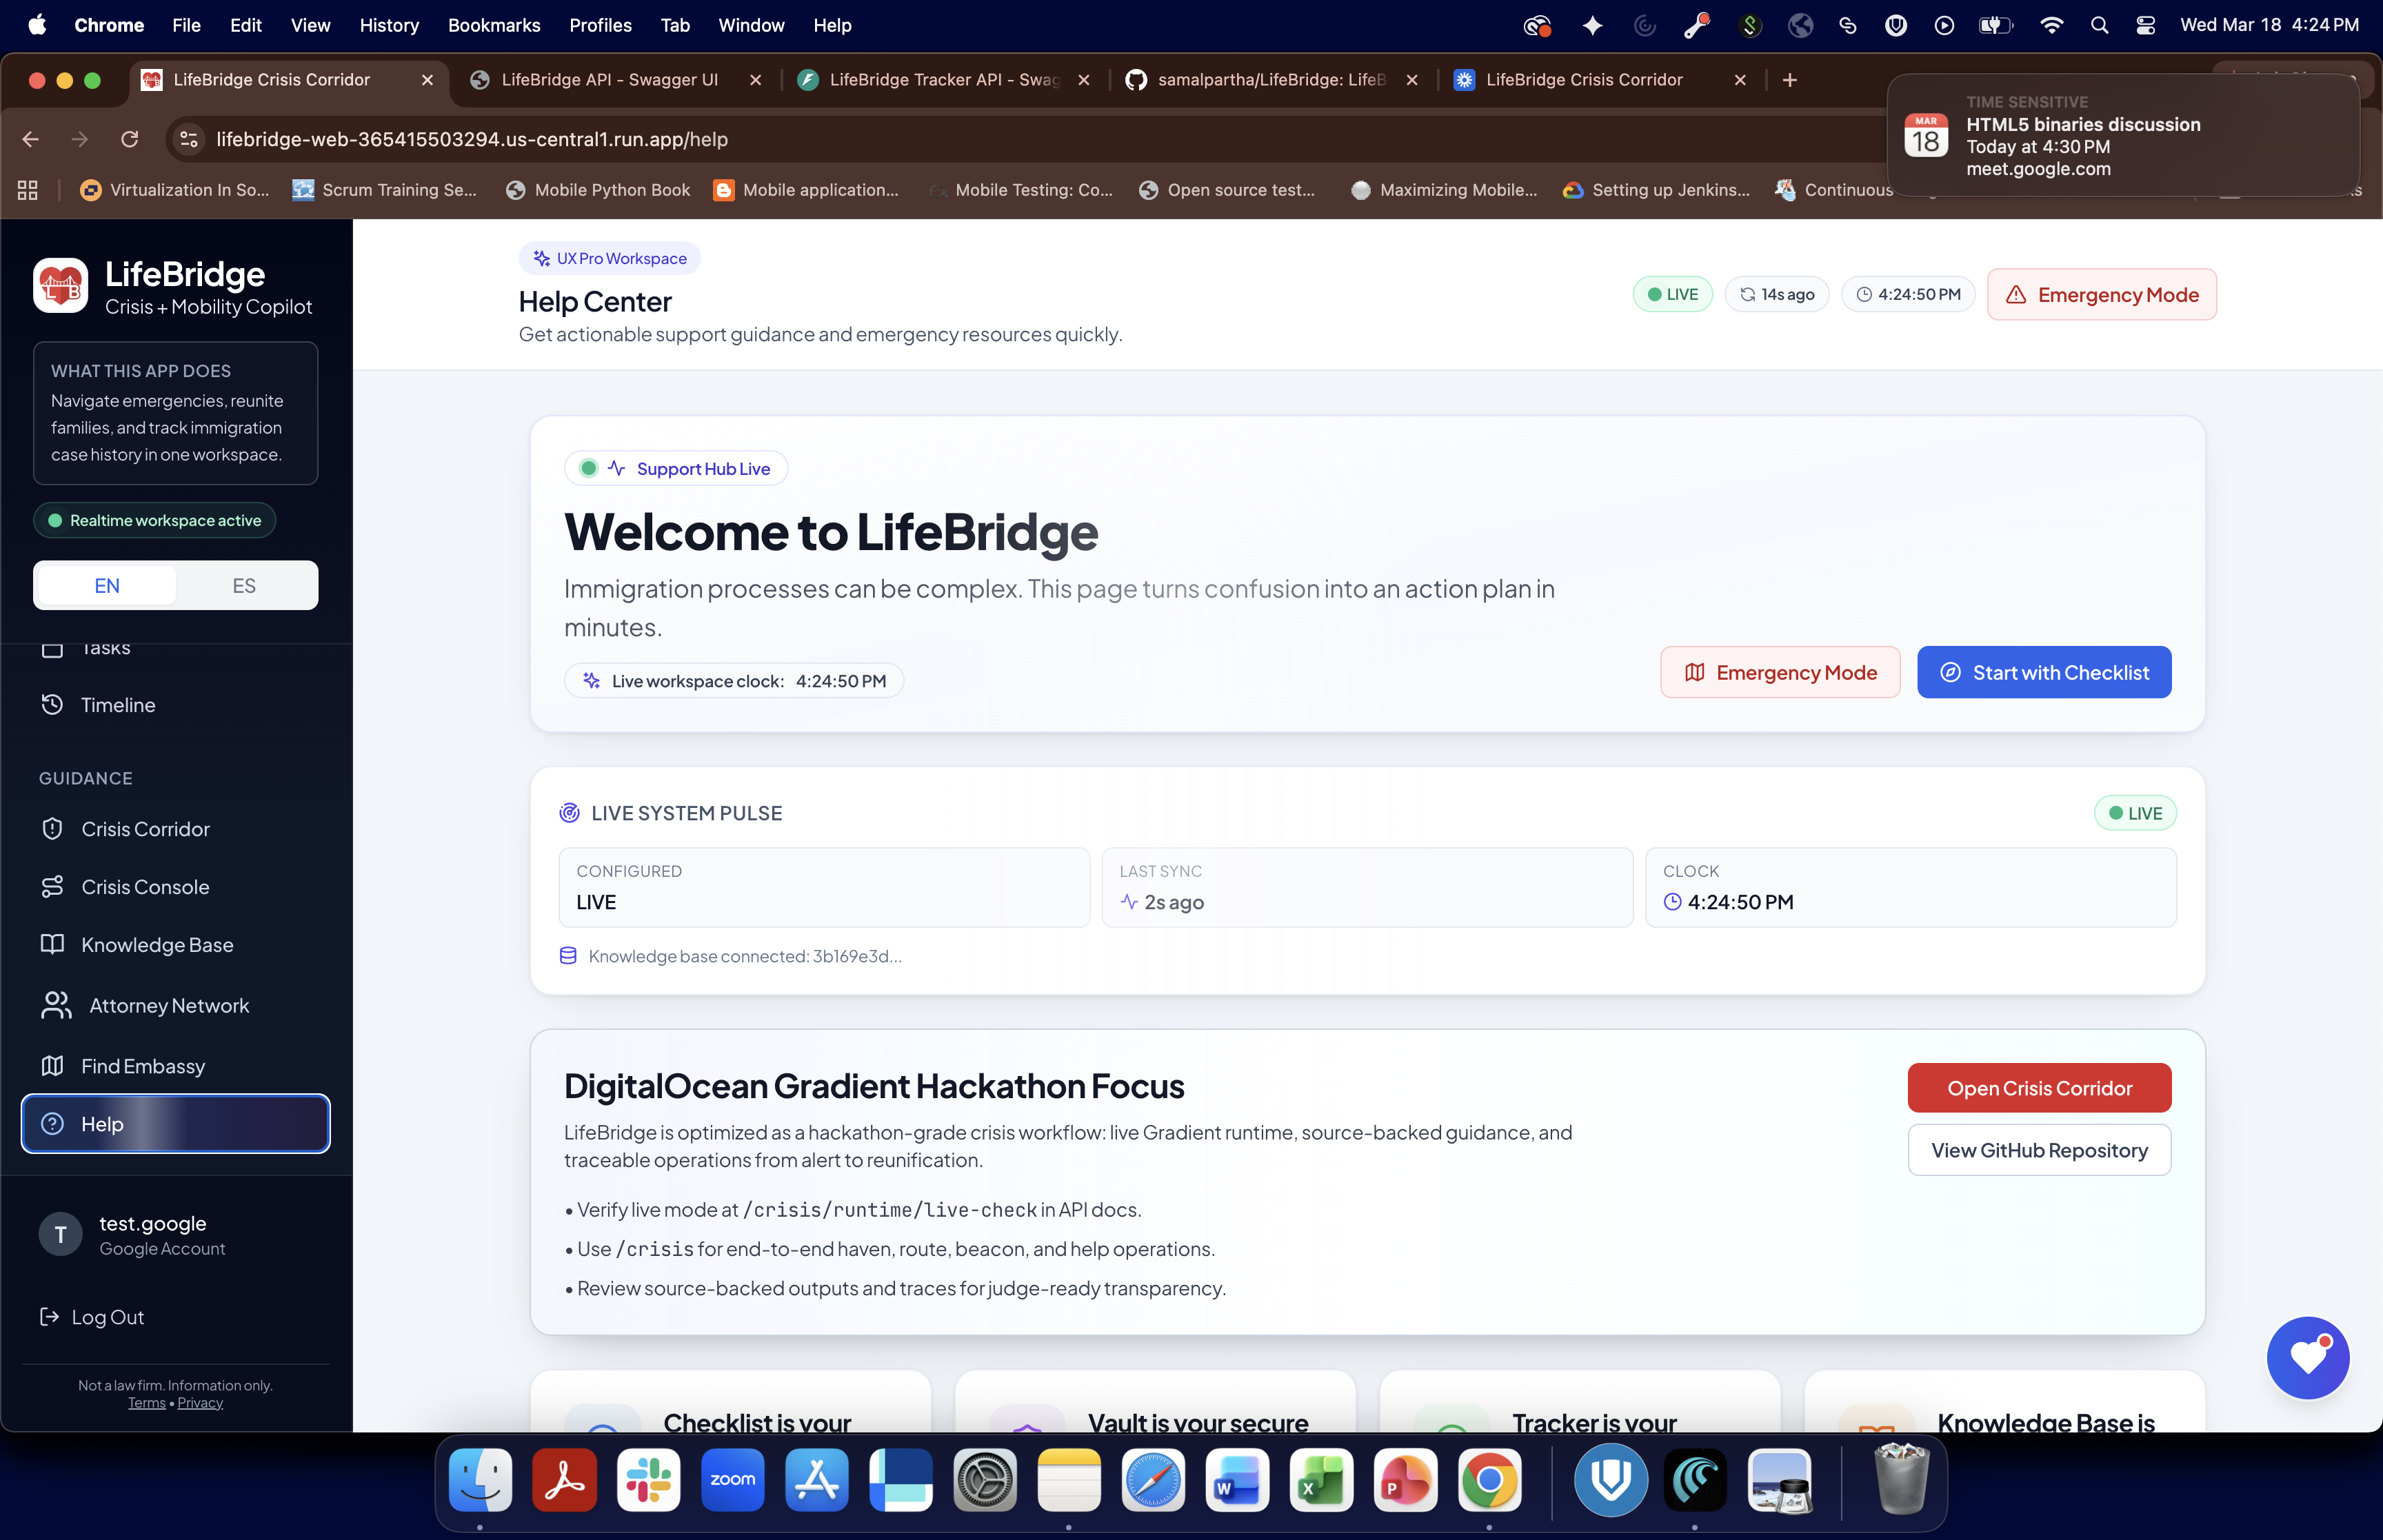The height and width of the screenshot is (1540, 2383).
Task: Click View GitHub Repository button
Action: [x=2038, y=1150]
